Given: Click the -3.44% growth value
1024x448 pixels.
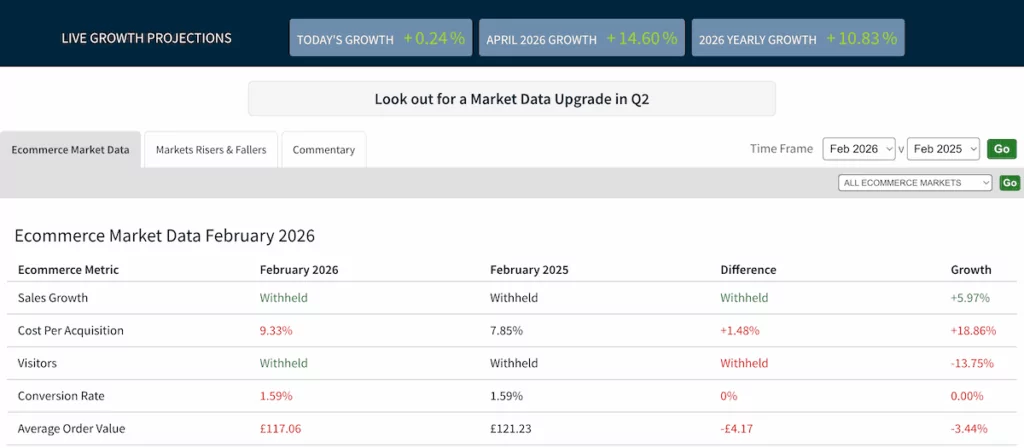Looking at the screenshot, I should [x=969, y=429].
